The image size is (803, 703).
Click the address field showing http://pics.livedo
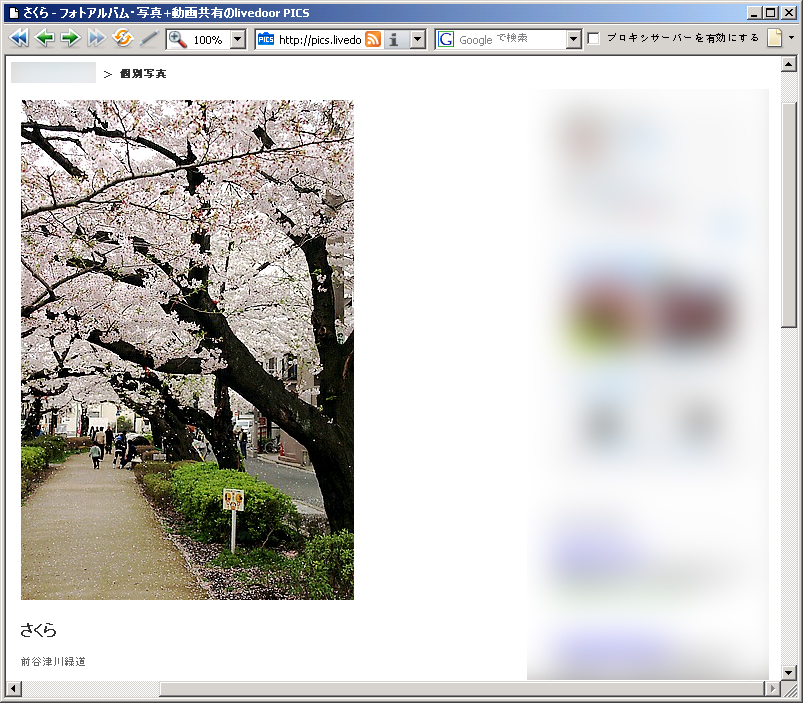[320, 39]
